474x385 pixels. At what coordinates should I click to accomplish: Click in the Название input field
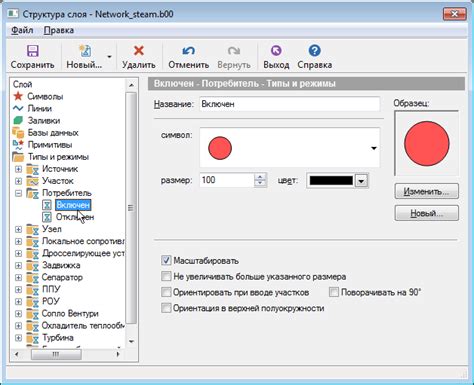tap(289, 104)
